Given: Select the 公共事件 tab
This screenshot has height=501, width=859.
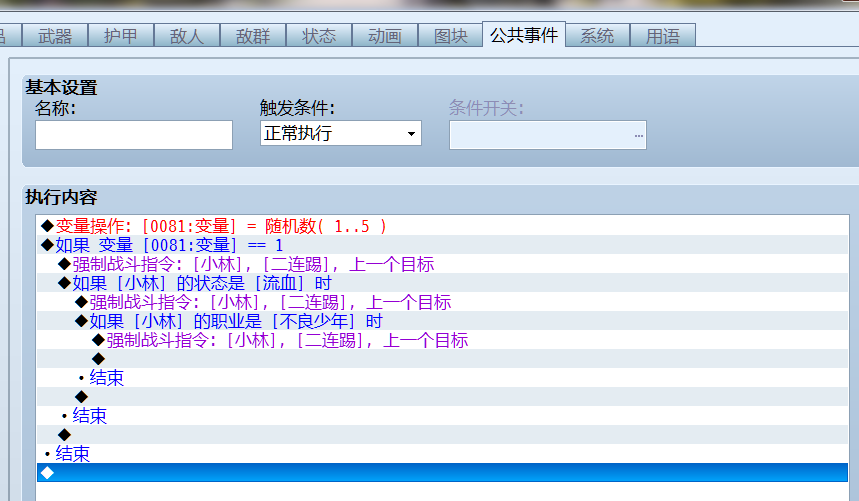Looking at the screenshot, I should (x=524, y=35).
